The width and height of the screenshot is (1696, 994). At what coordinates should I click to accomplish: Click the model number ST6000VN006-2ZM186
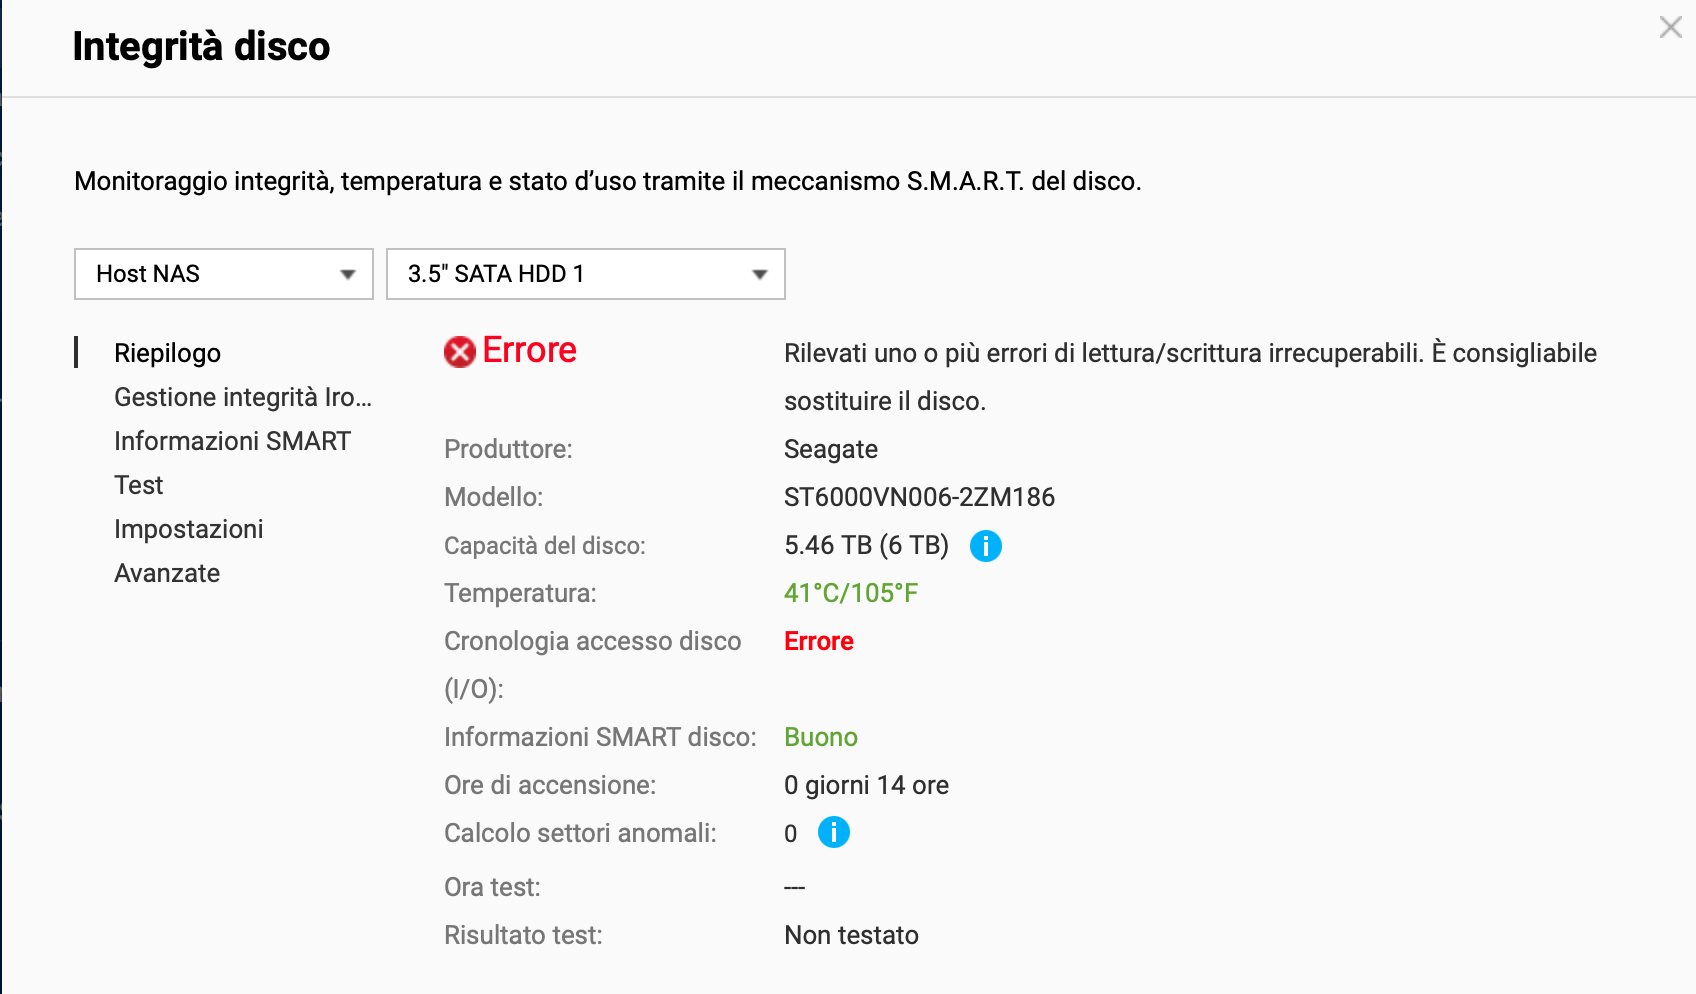(x=919, y=497)
